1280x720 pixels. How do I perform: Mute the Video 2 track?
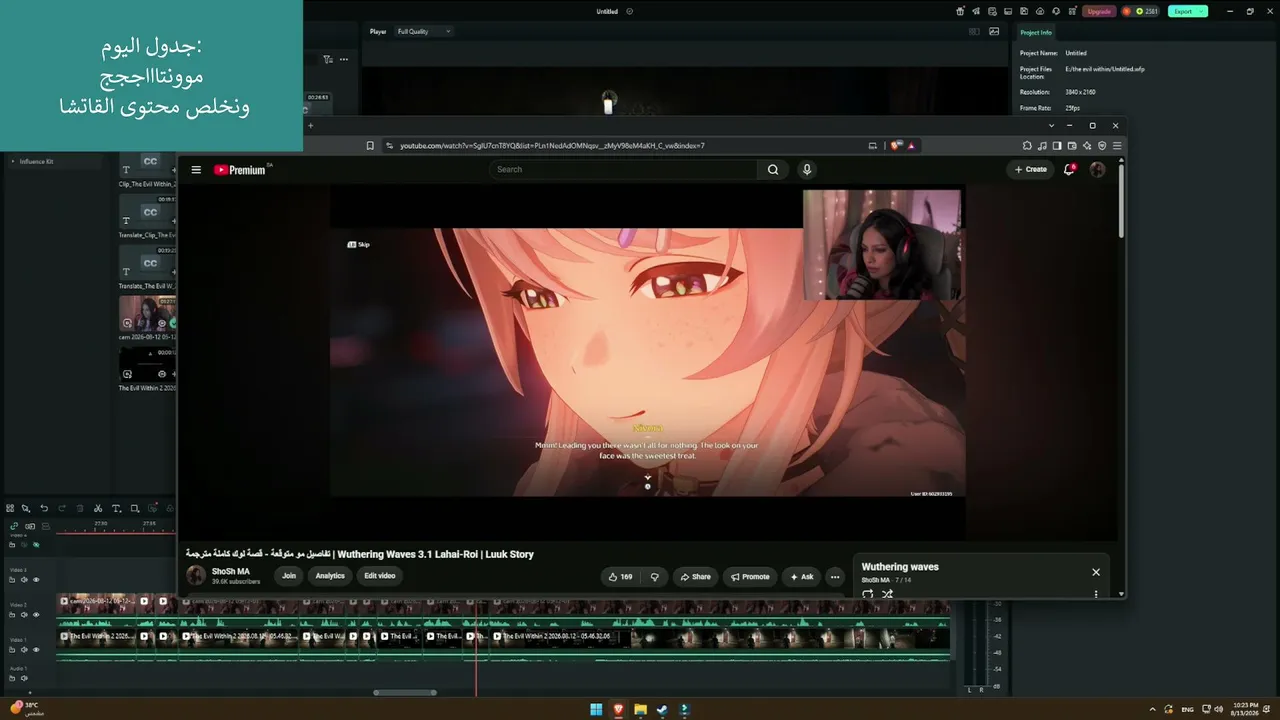[x=24, y=615]
